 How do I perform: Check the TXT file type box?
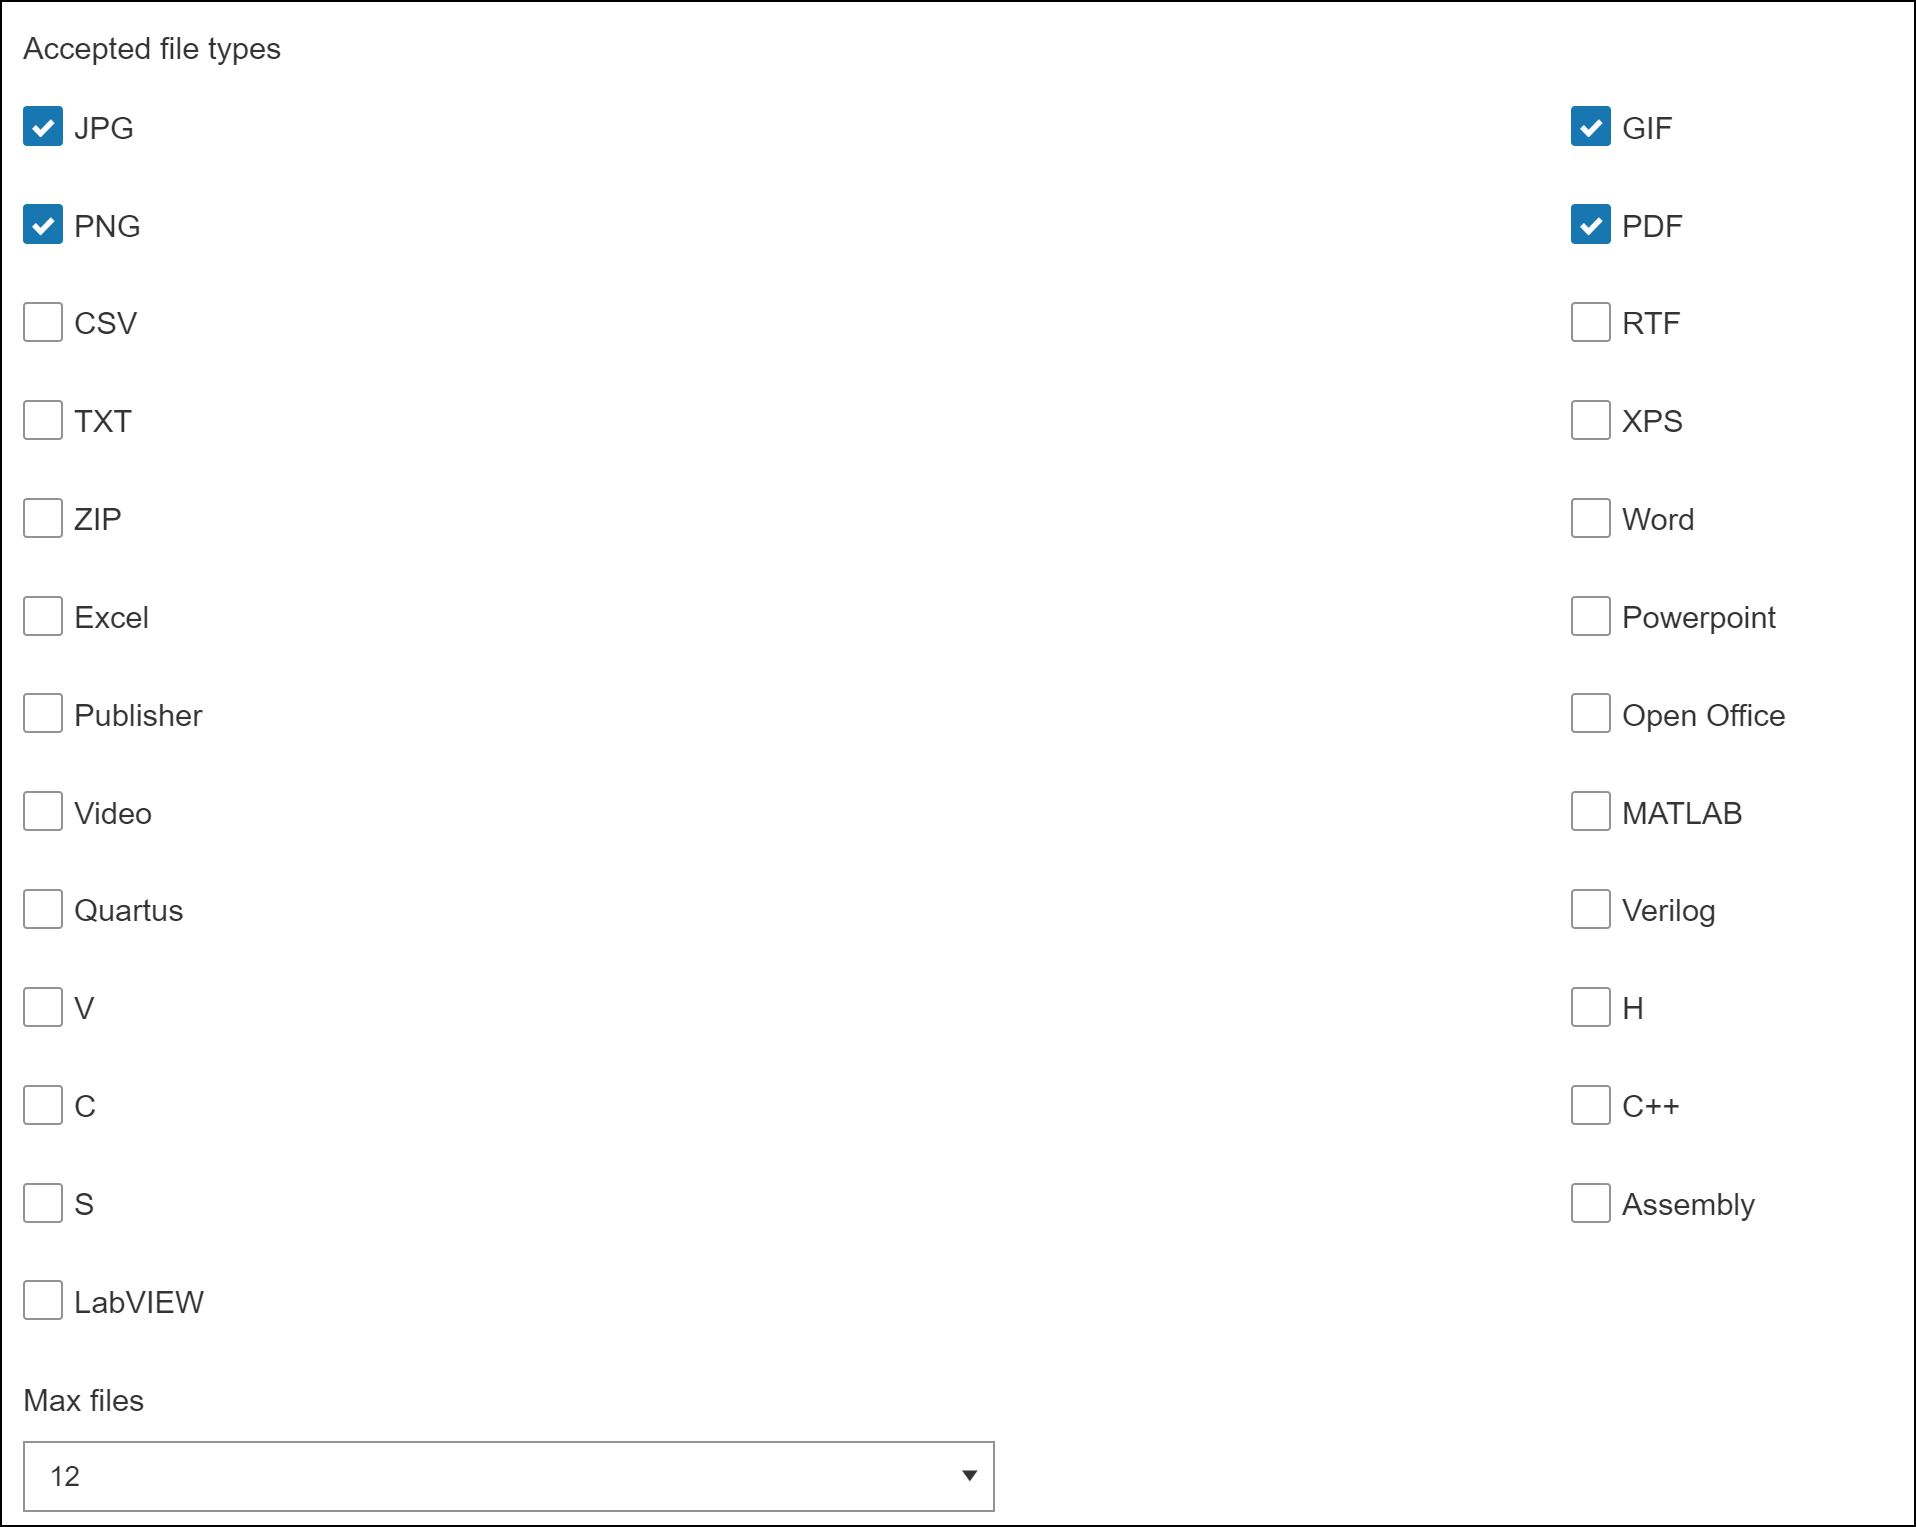click(43, 421)
